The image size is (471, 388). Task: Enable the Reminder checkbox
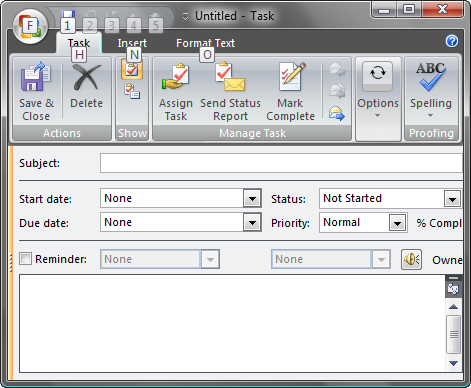25,259
